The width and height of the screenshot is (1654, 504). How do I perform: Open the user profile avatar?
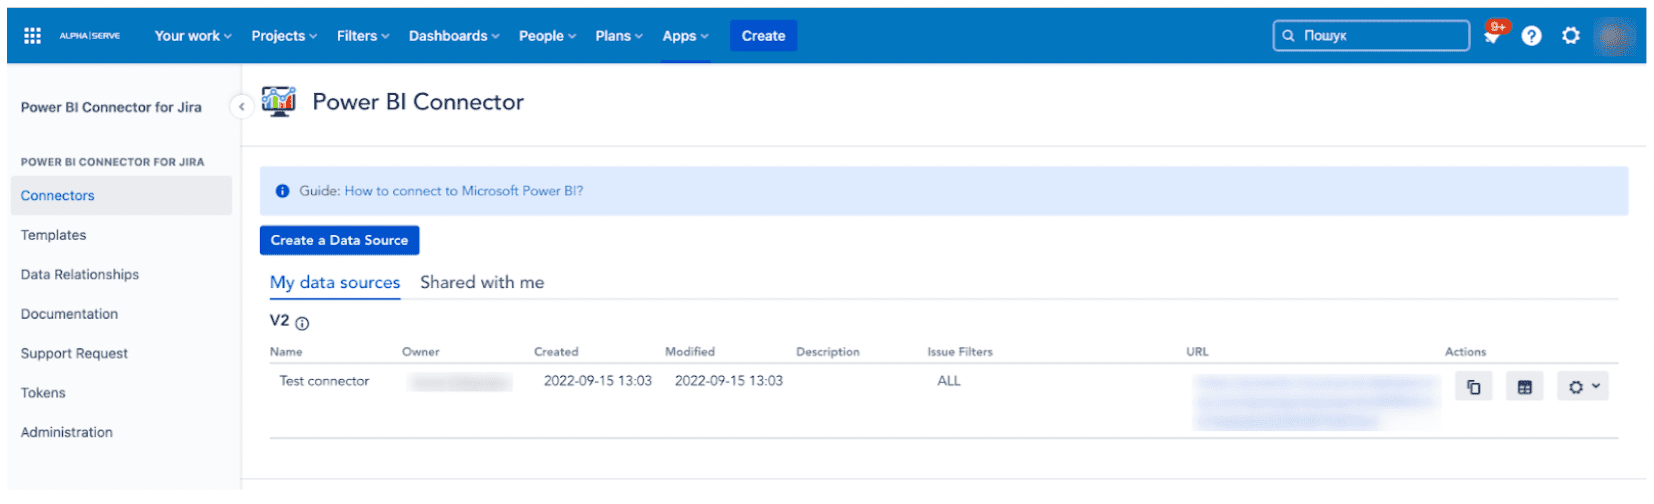1614,36
